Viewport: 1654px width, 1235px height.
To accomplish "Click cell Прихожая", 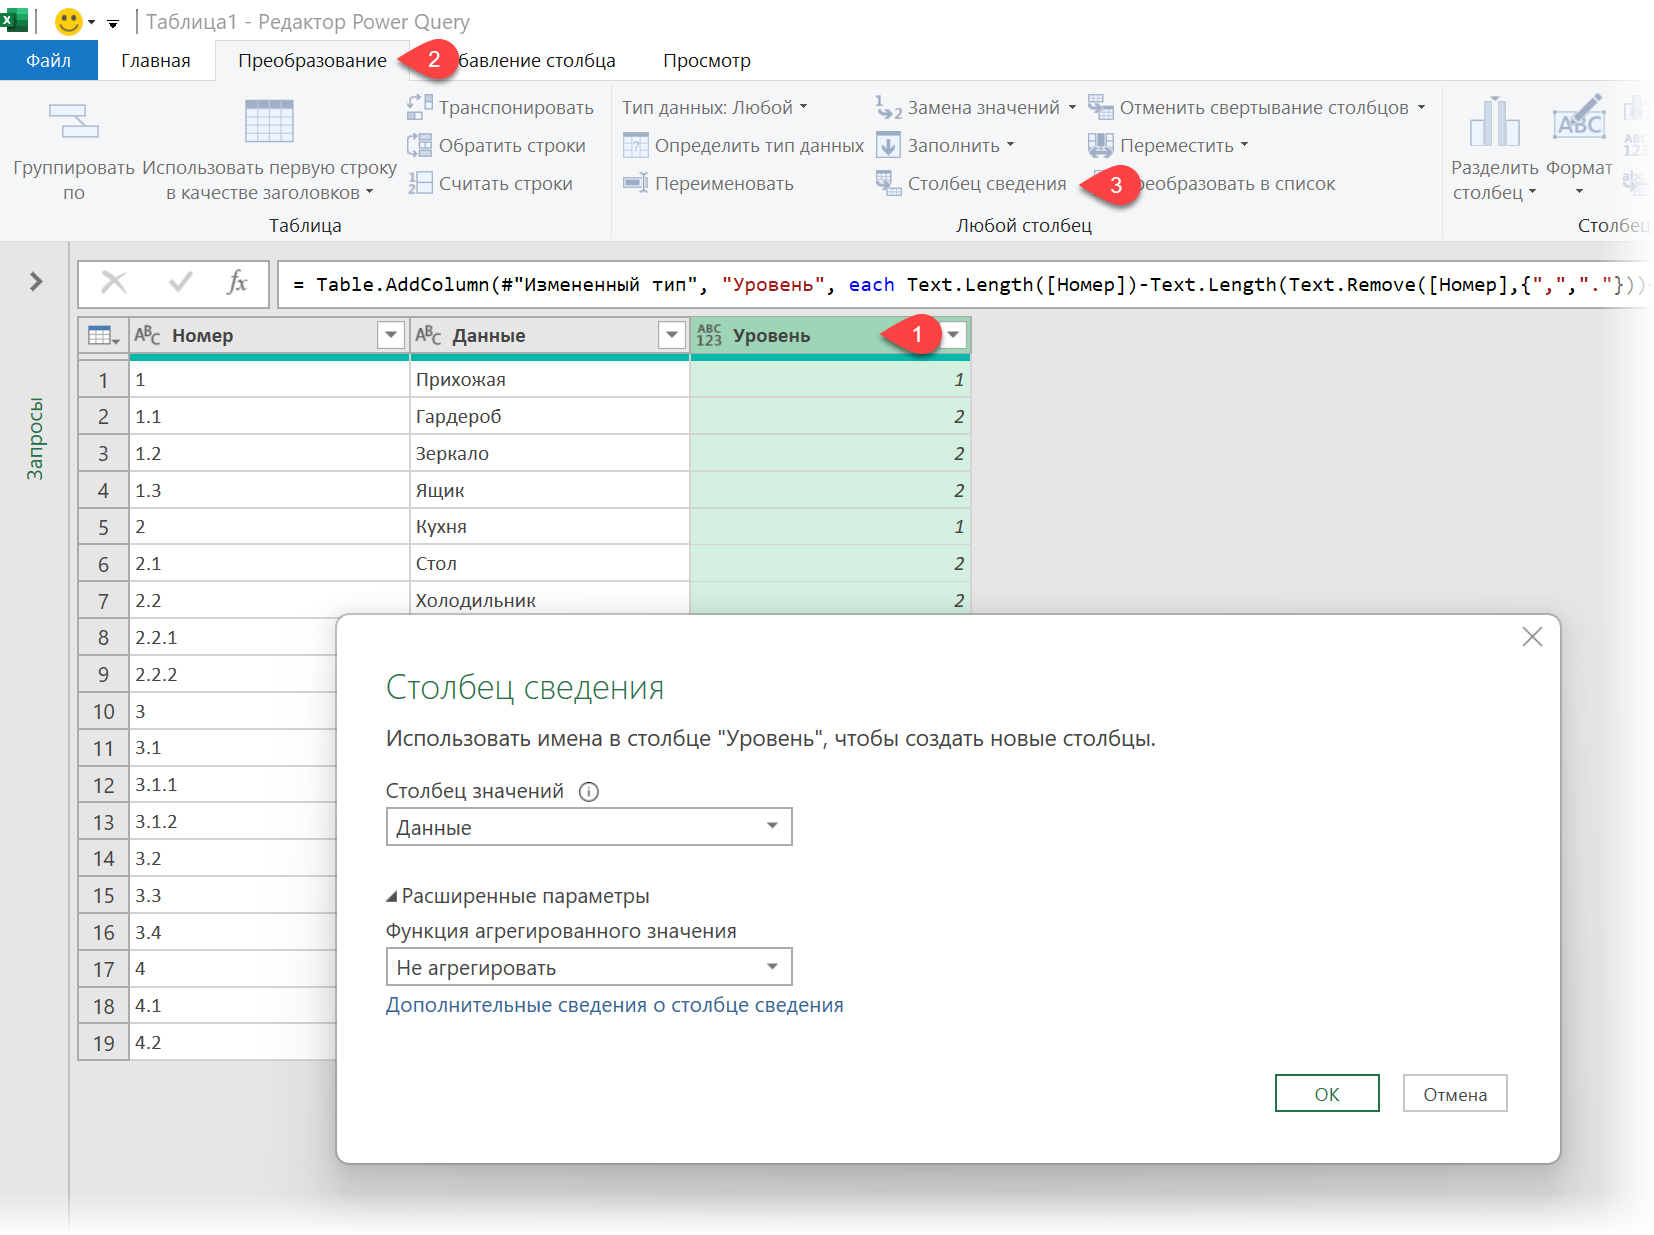I will (549, 379).
